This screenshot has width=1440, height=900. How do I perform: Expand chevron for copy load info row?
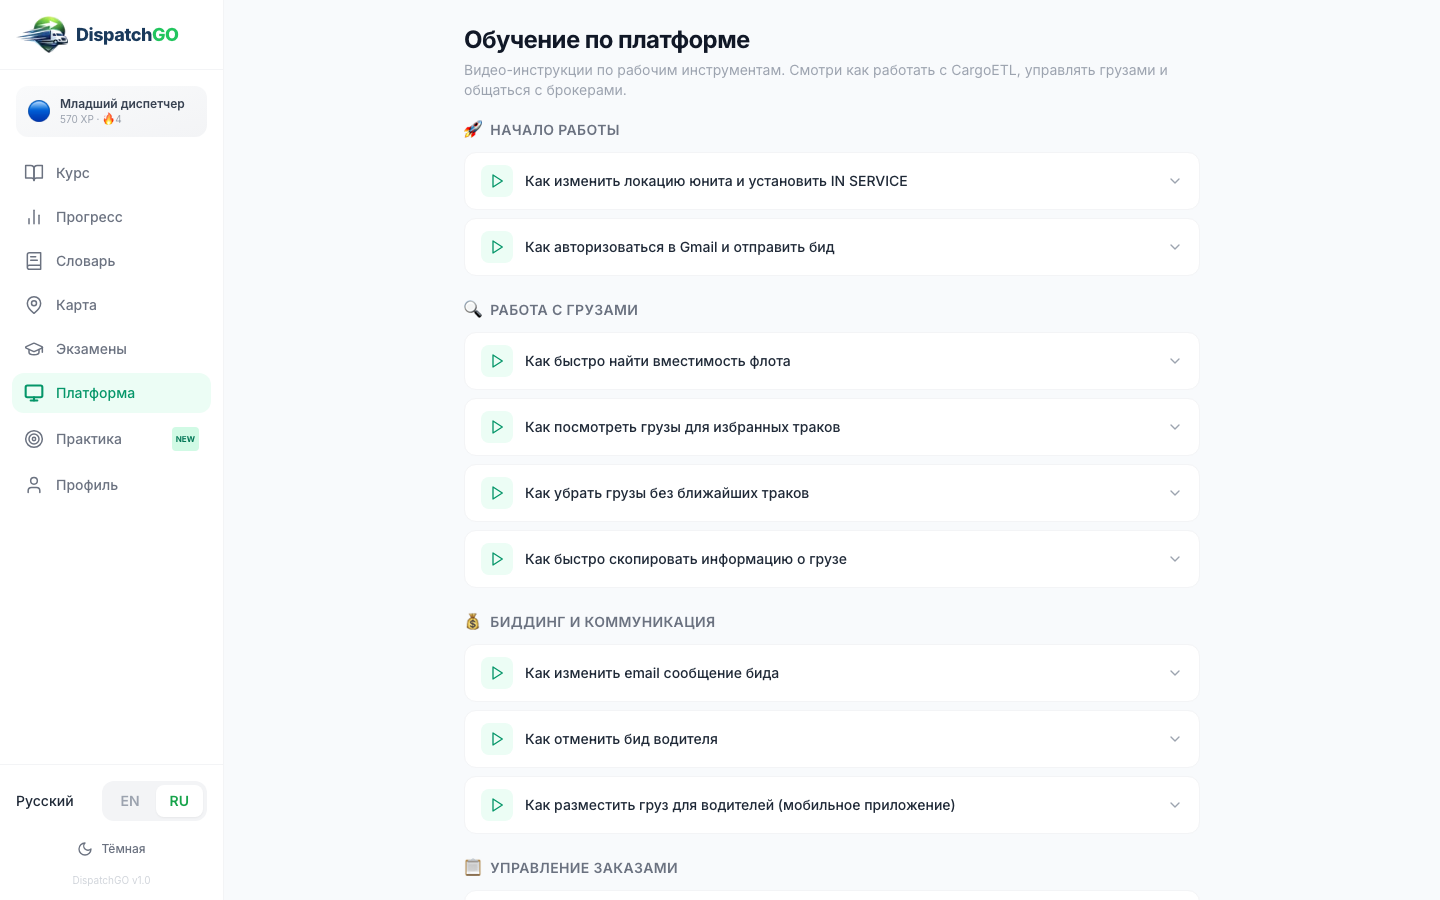pos(1175,559)
